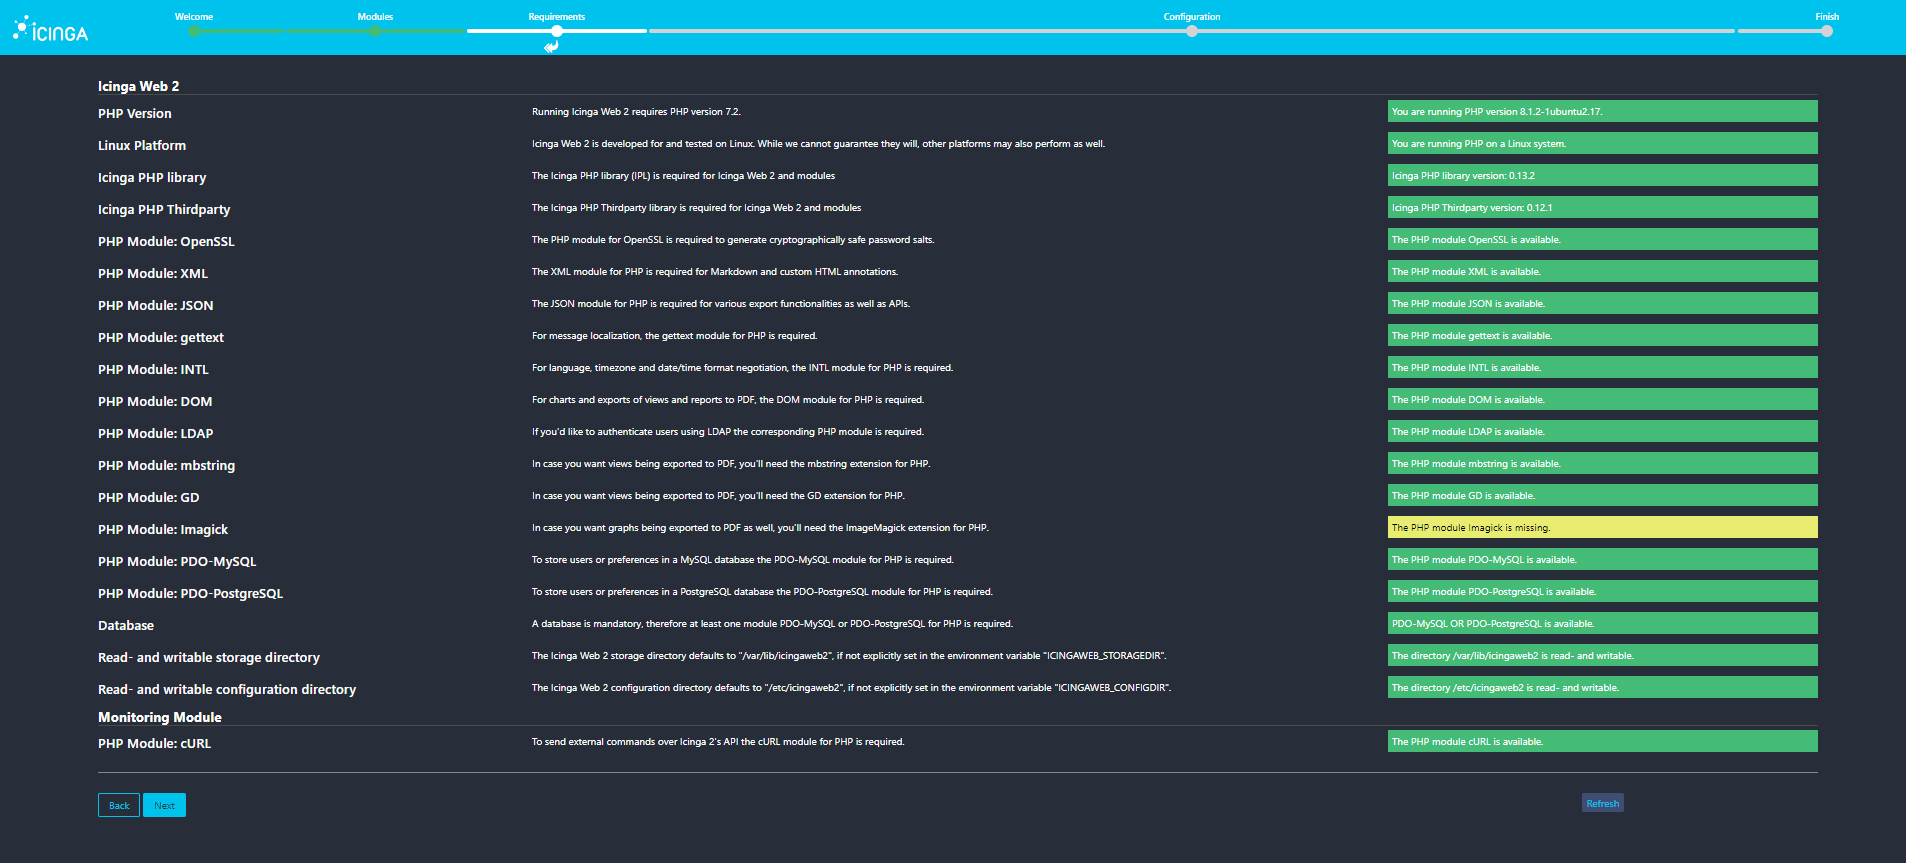Click the return arrow icon under Requirements
1906x863 pixels.
[551, 46]
